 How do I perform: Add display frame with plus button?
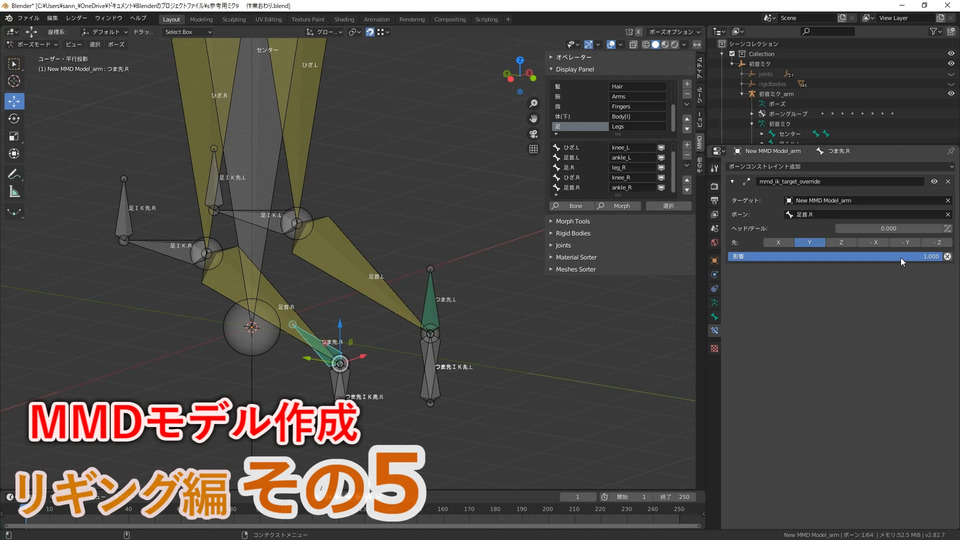687,84
